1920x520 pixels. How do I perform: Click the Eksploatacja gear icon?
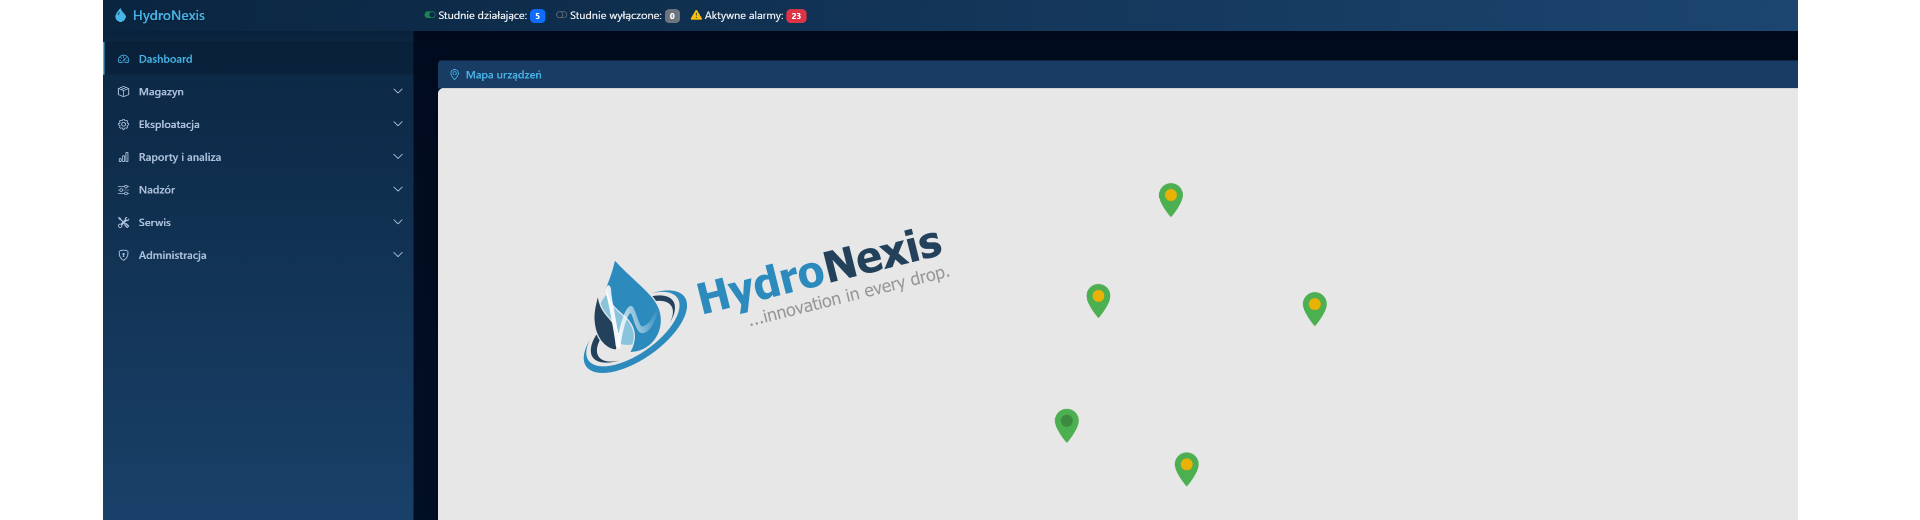coord(124,125)
